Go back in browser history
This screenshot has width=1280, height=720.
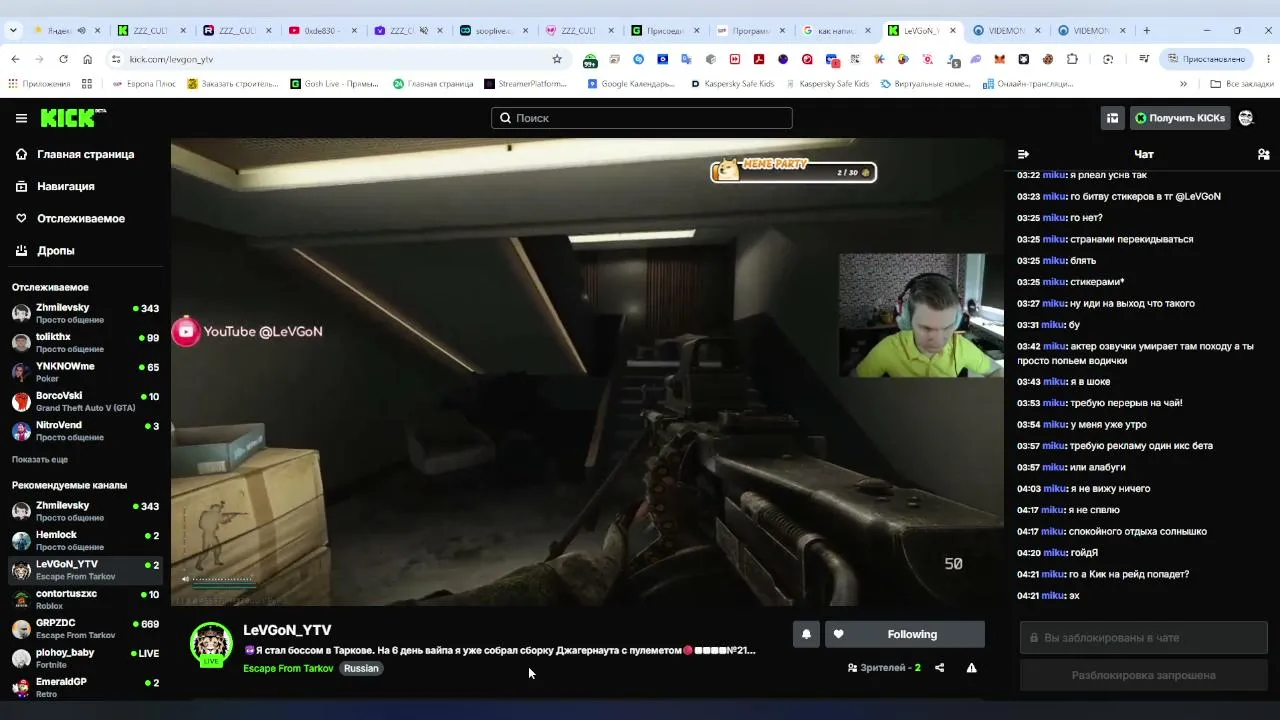[15, 59]
